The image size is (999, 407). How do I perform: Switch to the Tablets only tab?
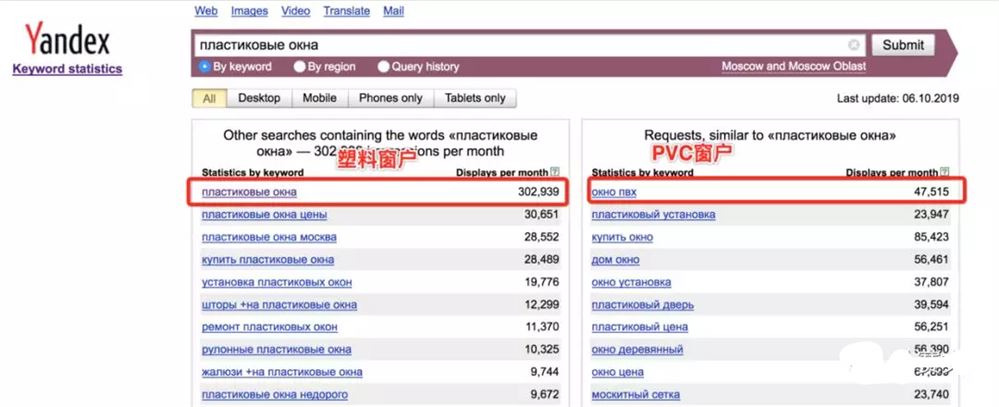(475, 98)
